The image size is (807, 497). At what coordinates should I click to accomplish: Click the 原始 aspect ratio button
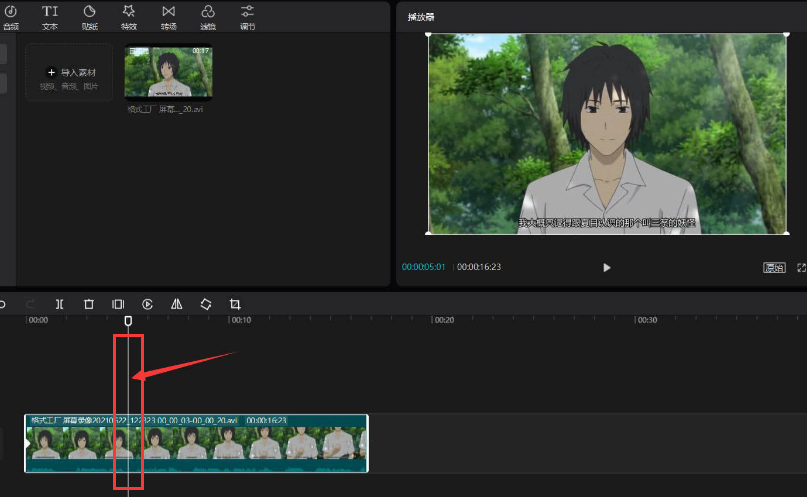pos(773,268)
